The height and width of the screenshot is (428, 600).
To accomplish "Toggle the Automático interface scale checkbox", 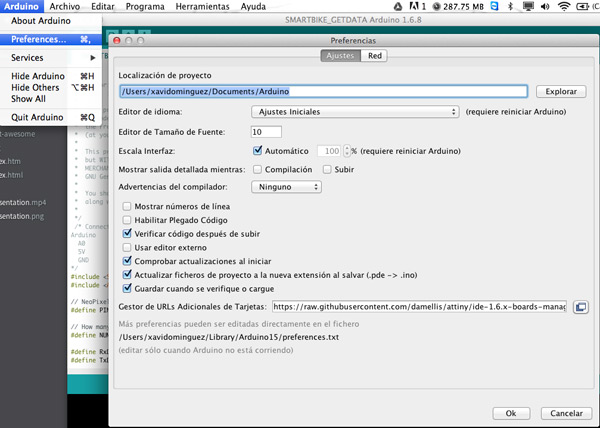I will pos(258,150).
